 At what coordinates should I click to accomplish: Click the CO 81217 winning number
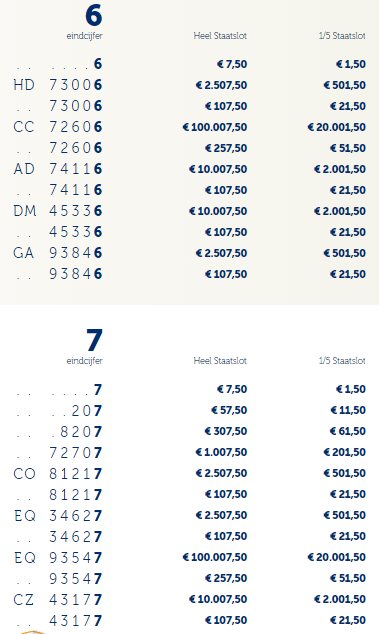pos(58,473)
